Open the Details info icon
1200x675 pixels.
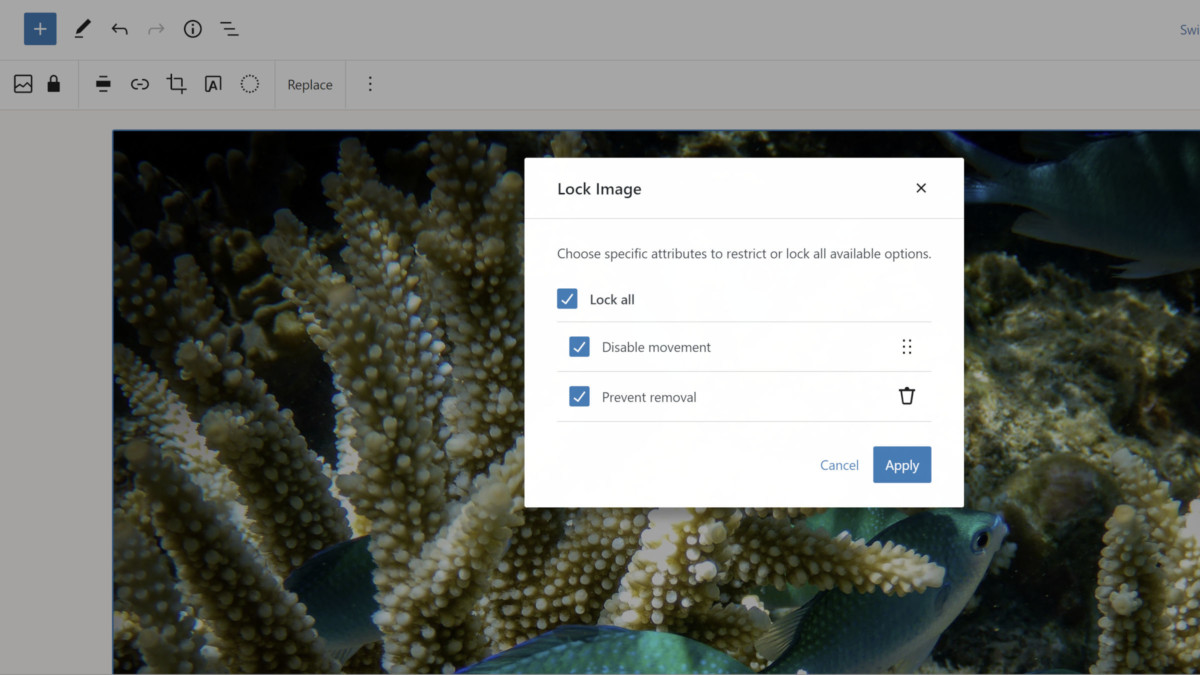click(192, 29)
